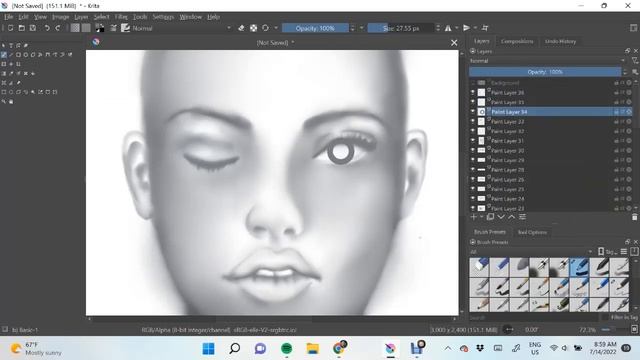Open the fill patterns toolbar button
The image size is (640, 360).
tap(86, 28)
